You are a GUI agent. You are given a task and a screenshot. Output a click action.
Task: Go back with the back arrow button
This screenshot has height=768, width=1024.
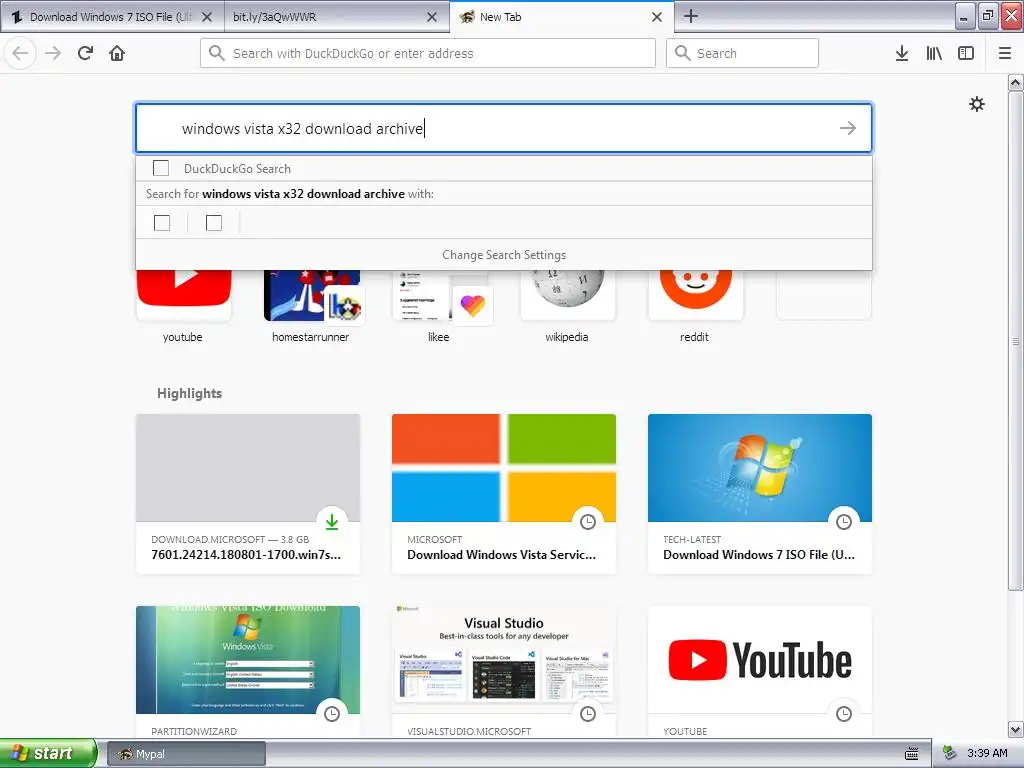(x=20, y=53)
